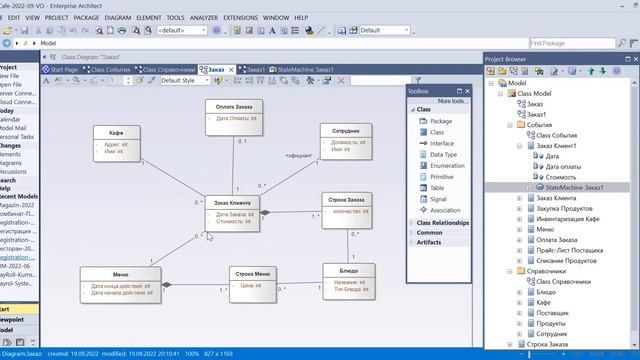Screen dimensions: 640x360
Task: Click the font 'A' icon in diagram toolbar
Action: pos(46,81)
